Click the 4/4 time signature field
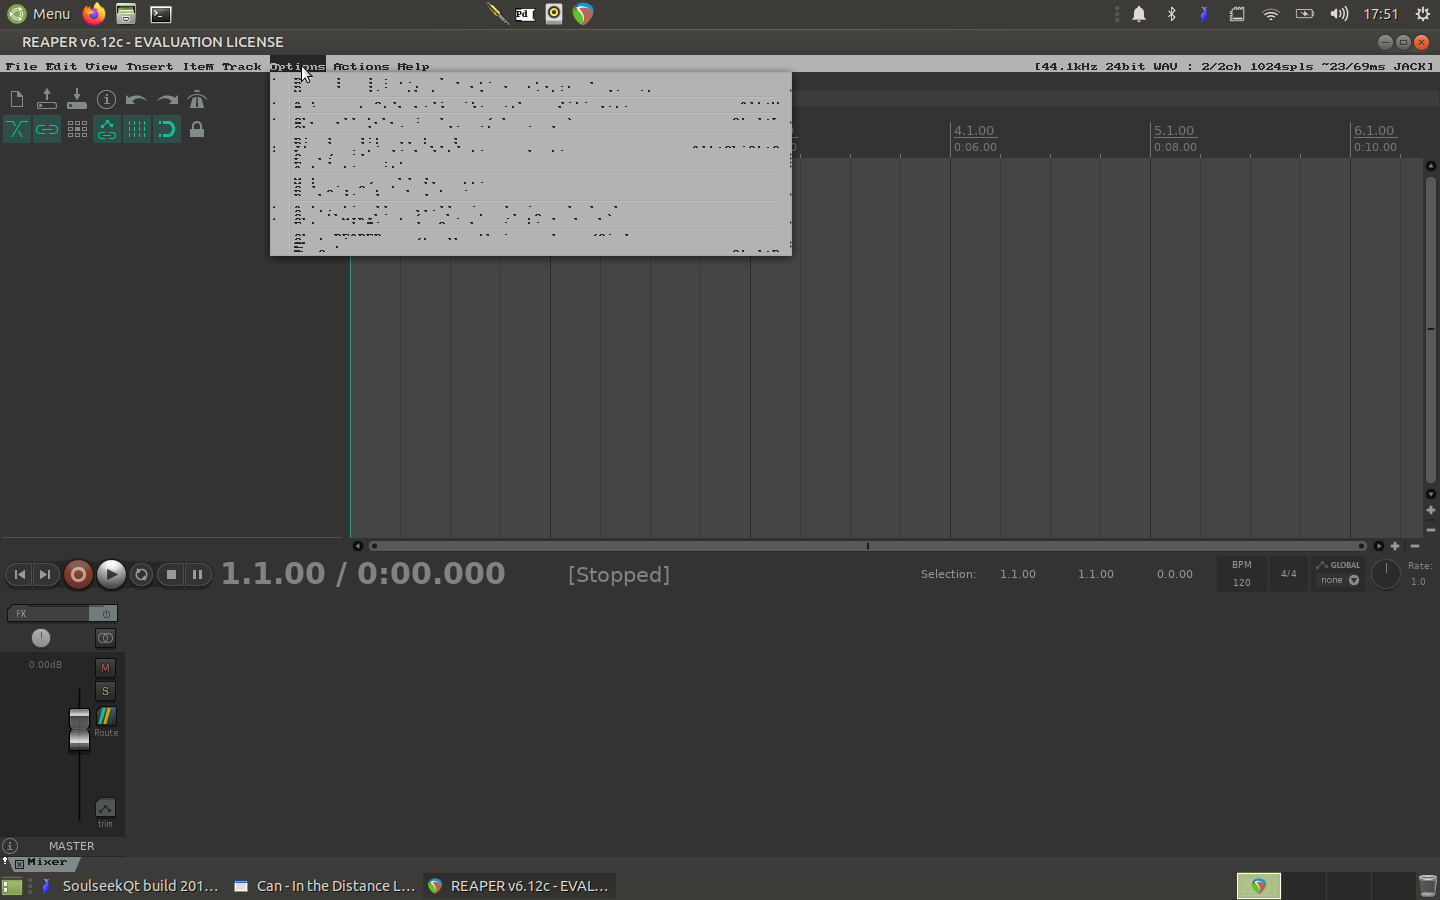This screenshot has width=1440, height=900. (x=1288, y=574)
